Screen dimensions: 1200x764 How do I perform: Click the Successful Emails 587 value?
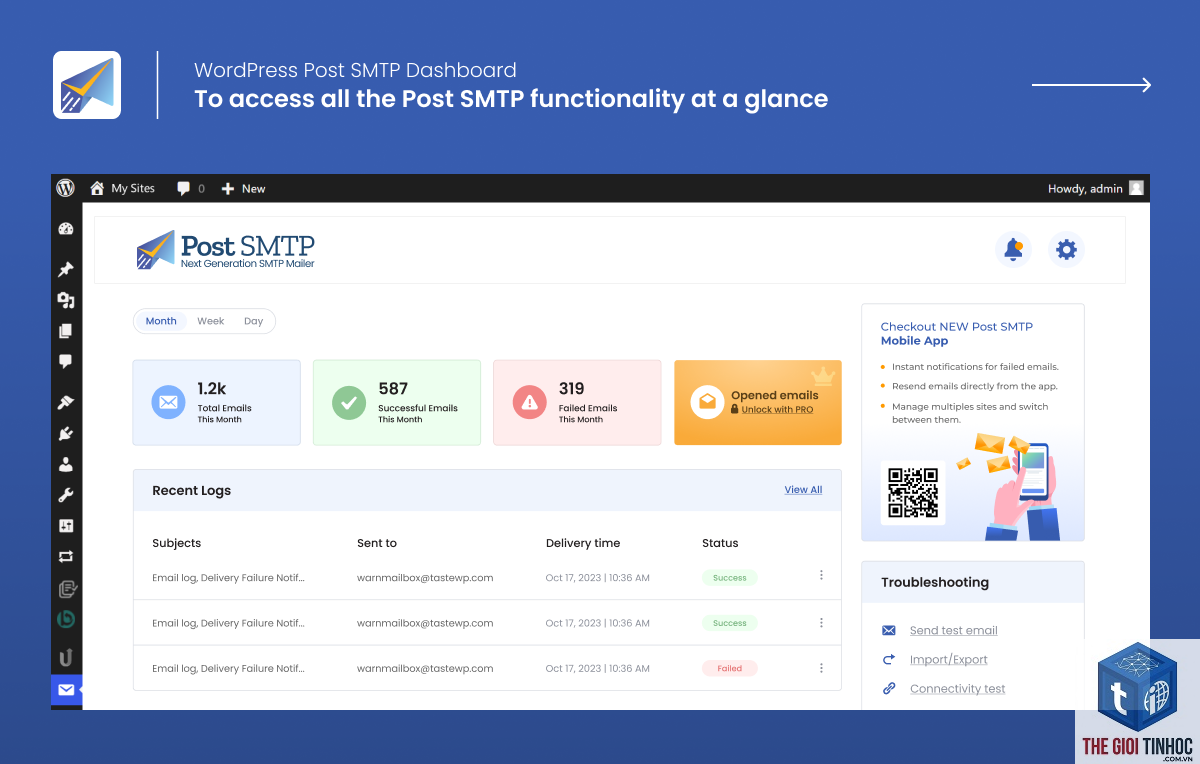pyautogui.click(x=393, y=388)
